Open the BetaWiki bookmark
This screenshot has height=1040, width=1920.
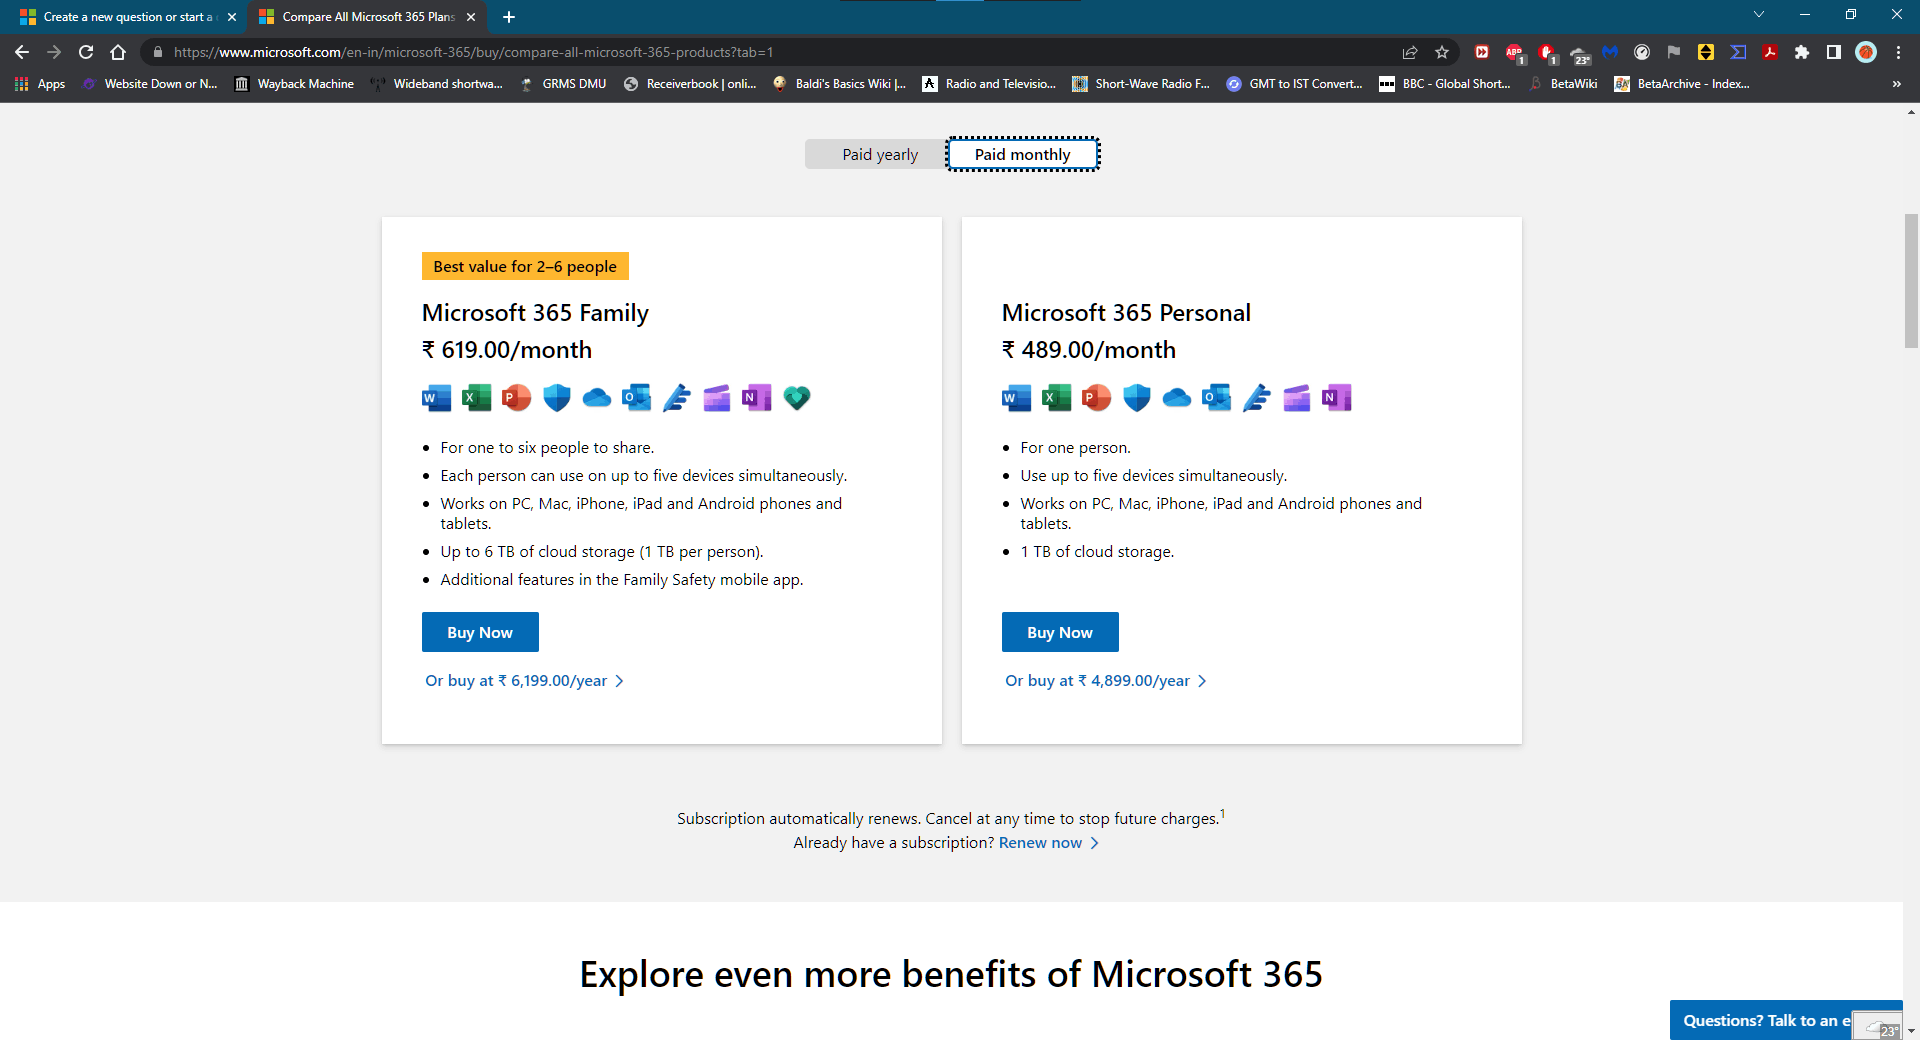click(1563, 84)
